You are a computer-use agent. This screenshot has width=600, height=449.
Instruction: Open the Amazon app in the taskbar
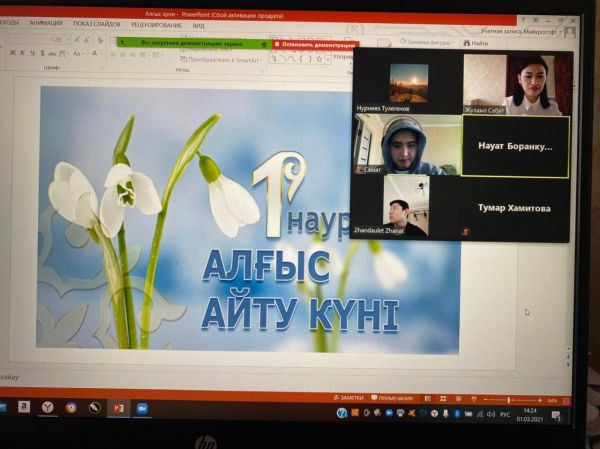[x=24, y=408]
